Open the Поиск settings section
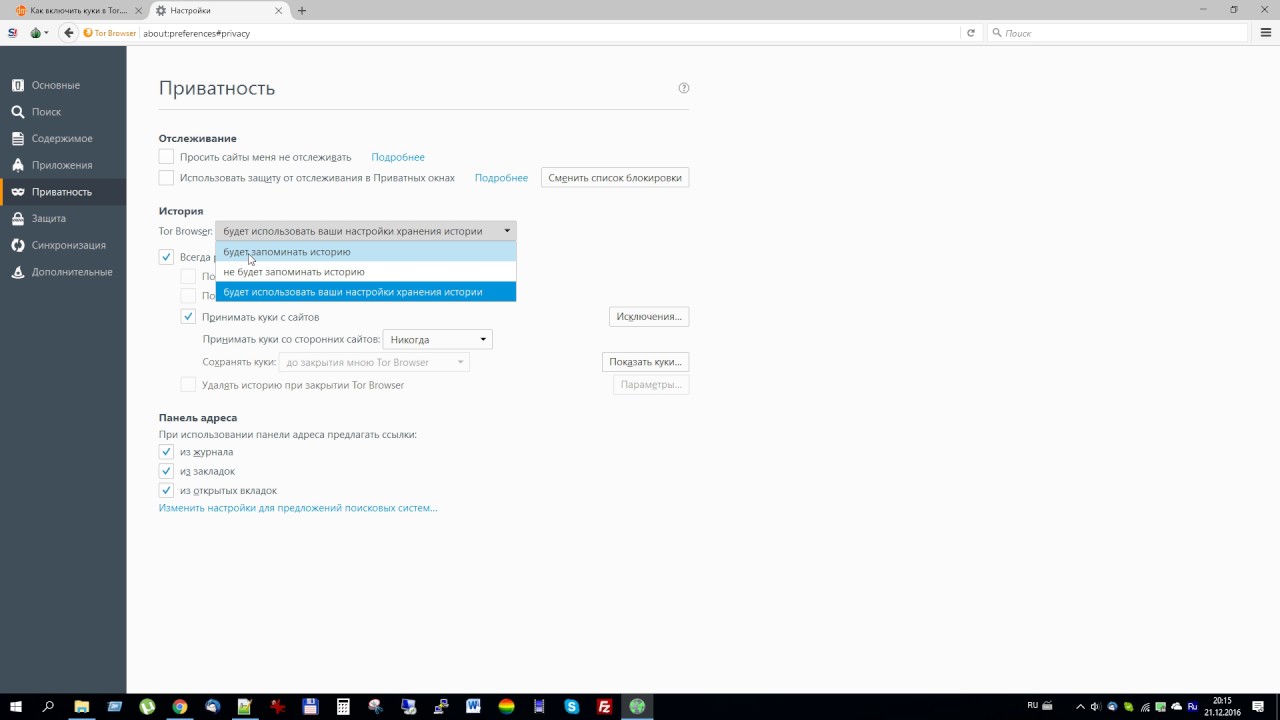Image resolution: width=1280 pixels, height=720 pixels. [x=63, y=112]
